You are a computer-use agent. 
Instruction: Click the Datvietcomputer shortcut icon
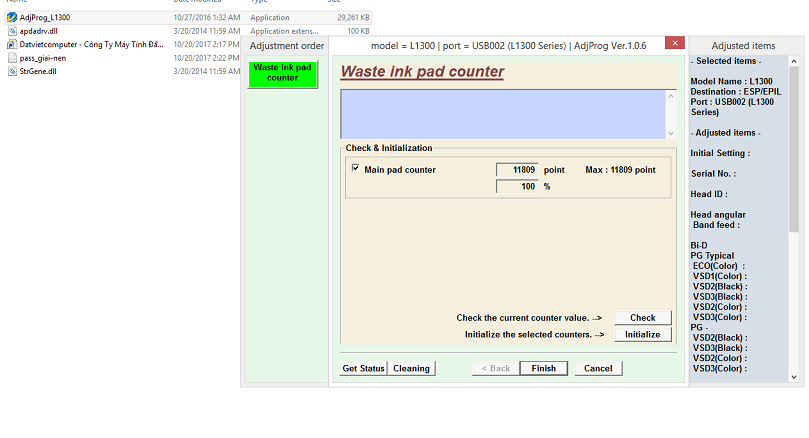click(12, 44)
